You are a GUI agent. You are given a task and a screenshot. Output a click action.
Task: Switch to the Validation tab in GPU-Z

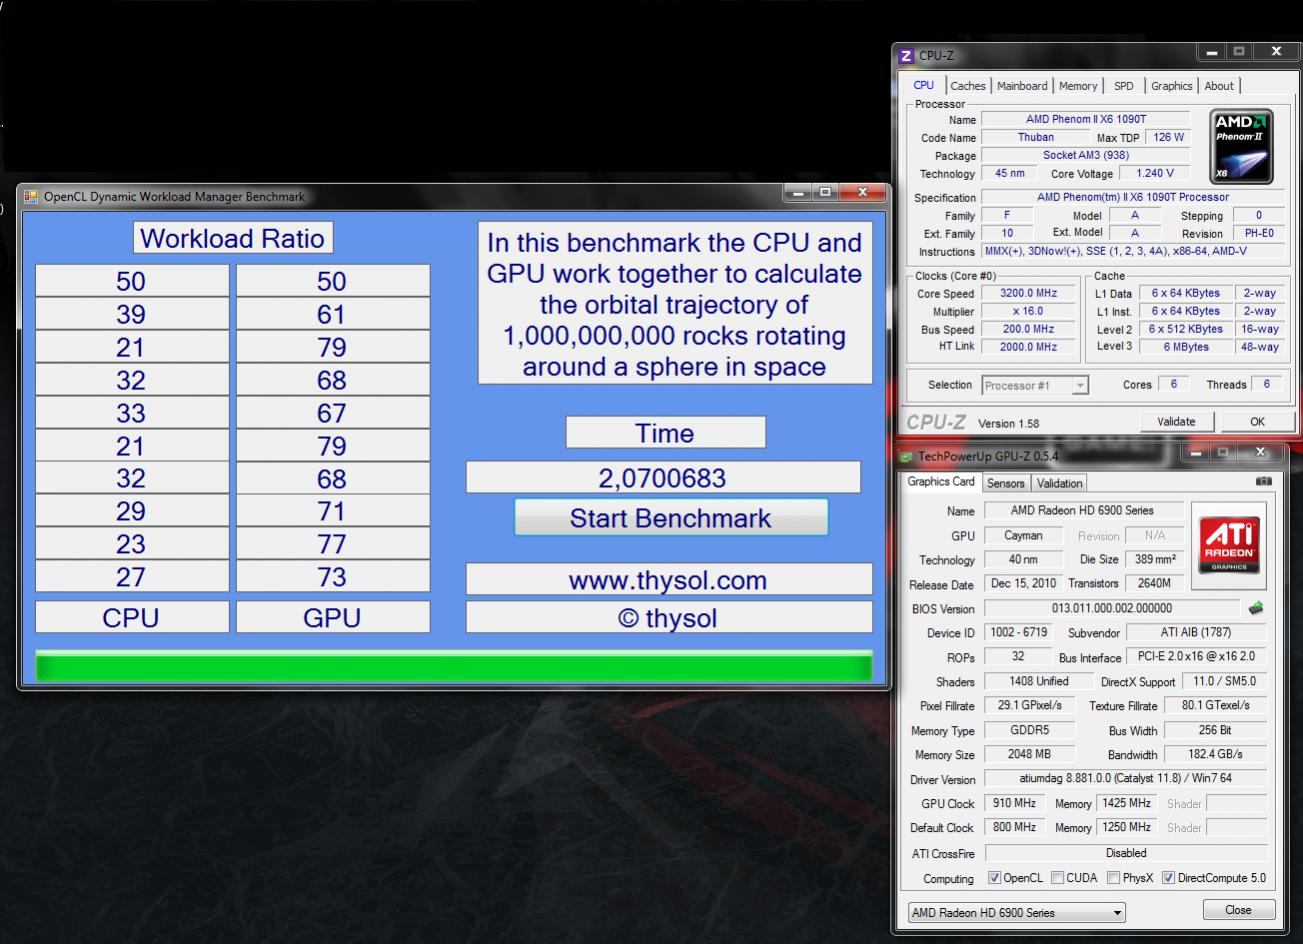(x=1059, y=484)
